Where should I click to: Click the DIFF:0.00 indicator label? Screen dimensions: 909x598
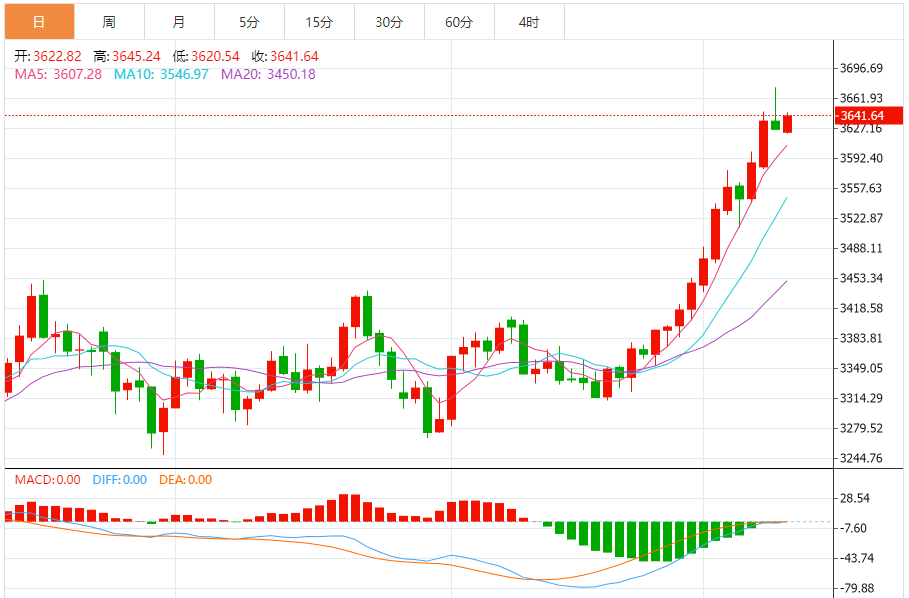coord(120,480)
